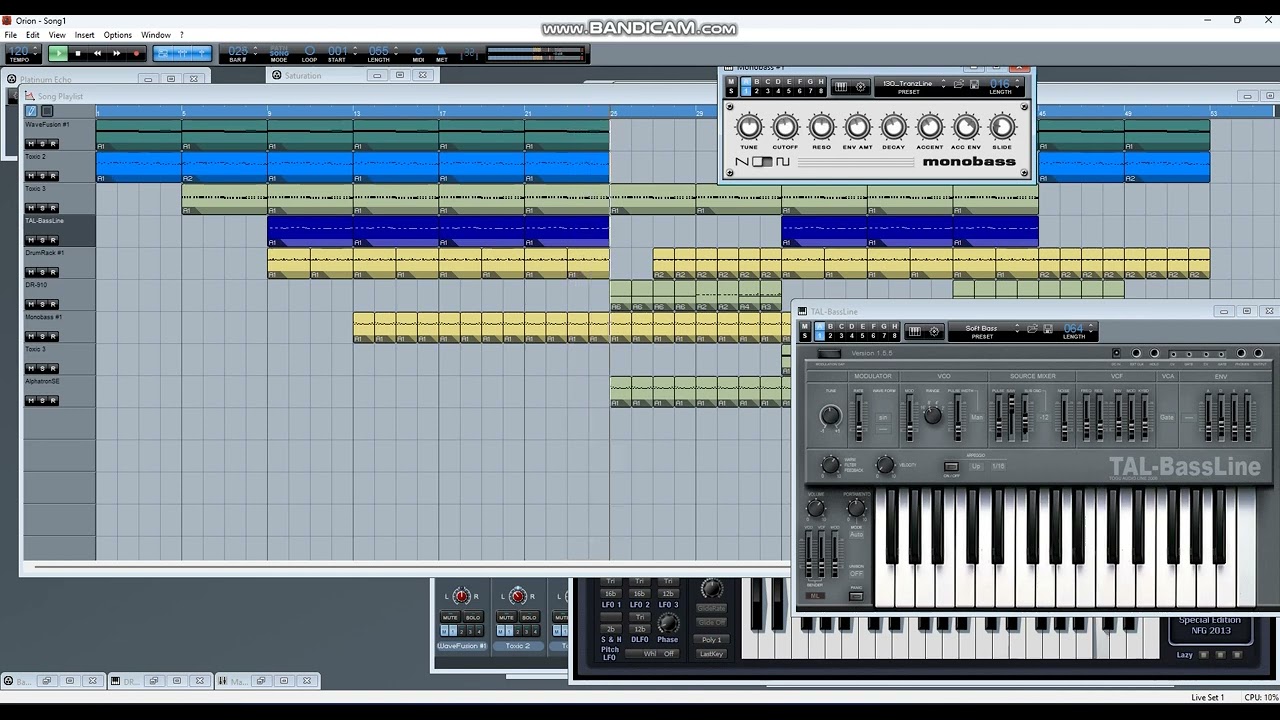
Task: Select pattern 3 in TAL-BassLine
Action: click(841, 336)
